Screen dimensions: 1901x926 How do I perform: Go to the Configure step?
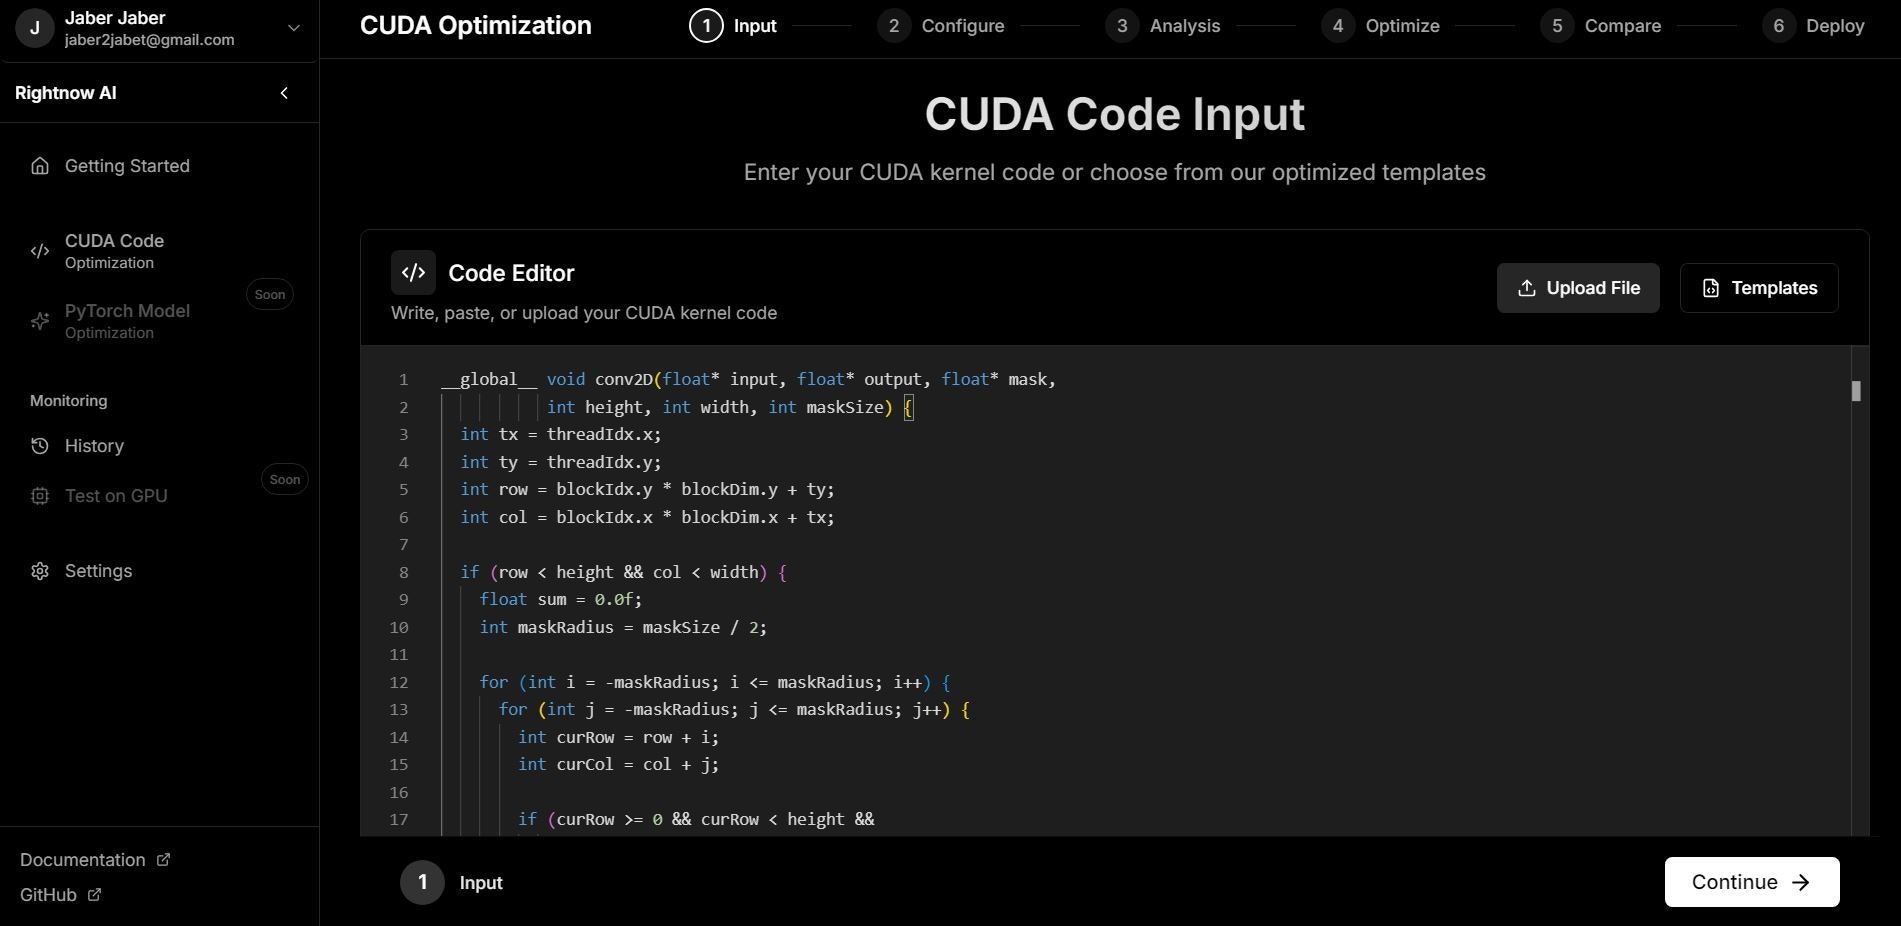click(x=941, y=26)
